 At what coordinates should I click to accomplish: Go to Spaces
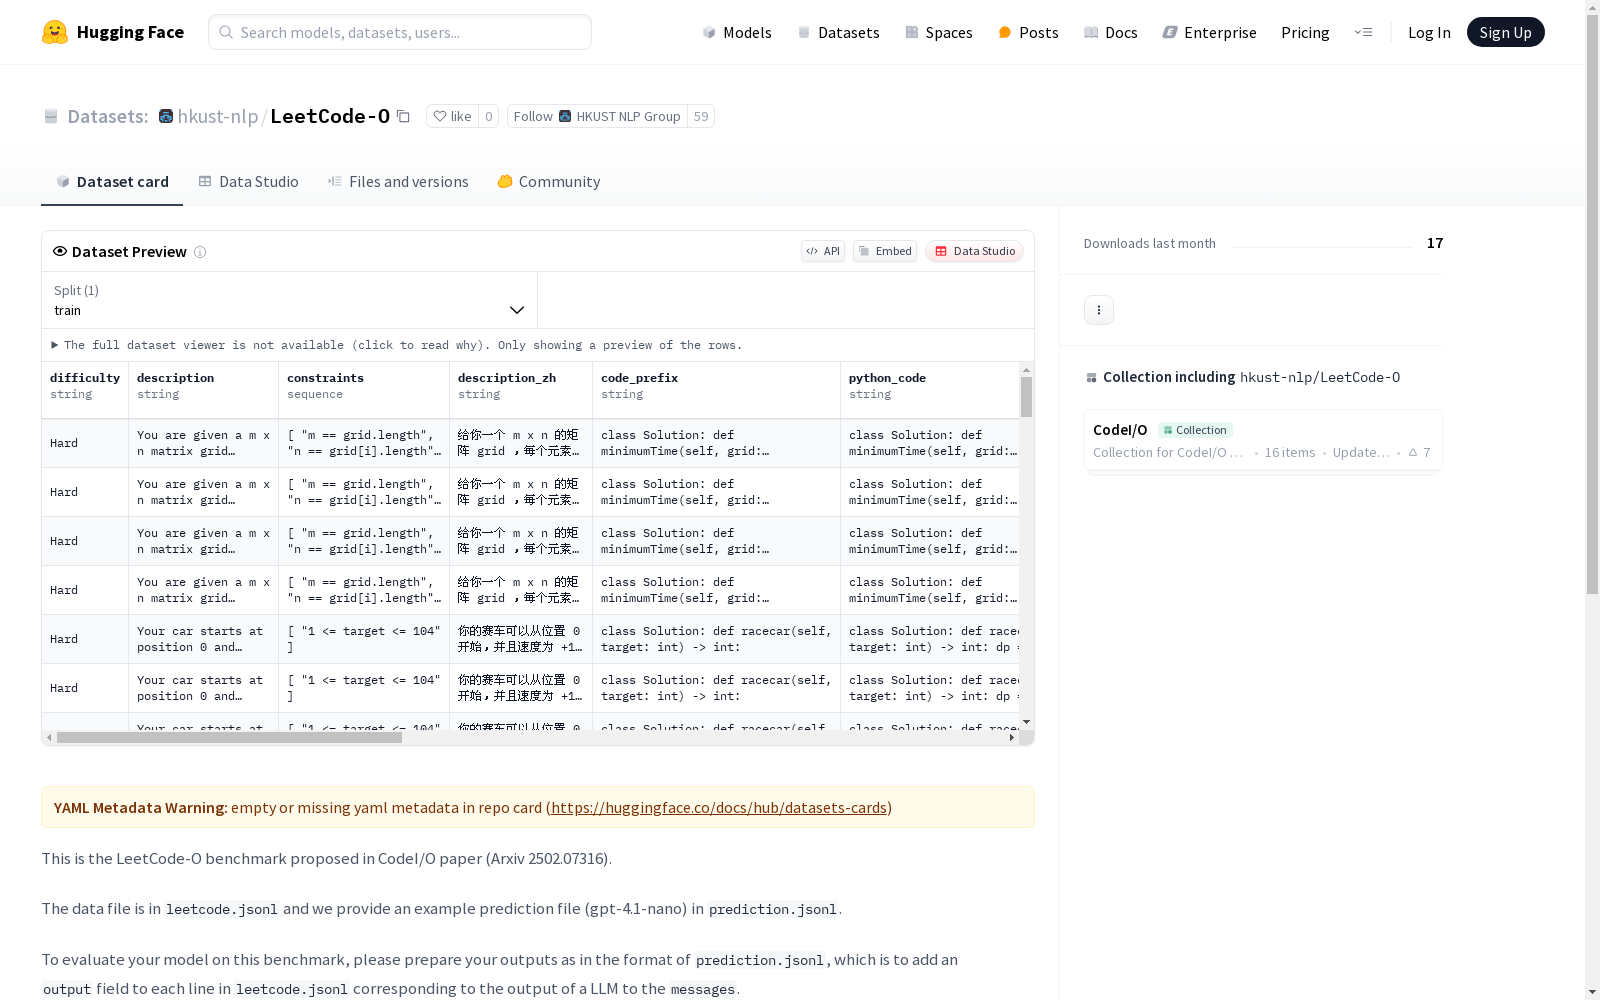(938, 32)
